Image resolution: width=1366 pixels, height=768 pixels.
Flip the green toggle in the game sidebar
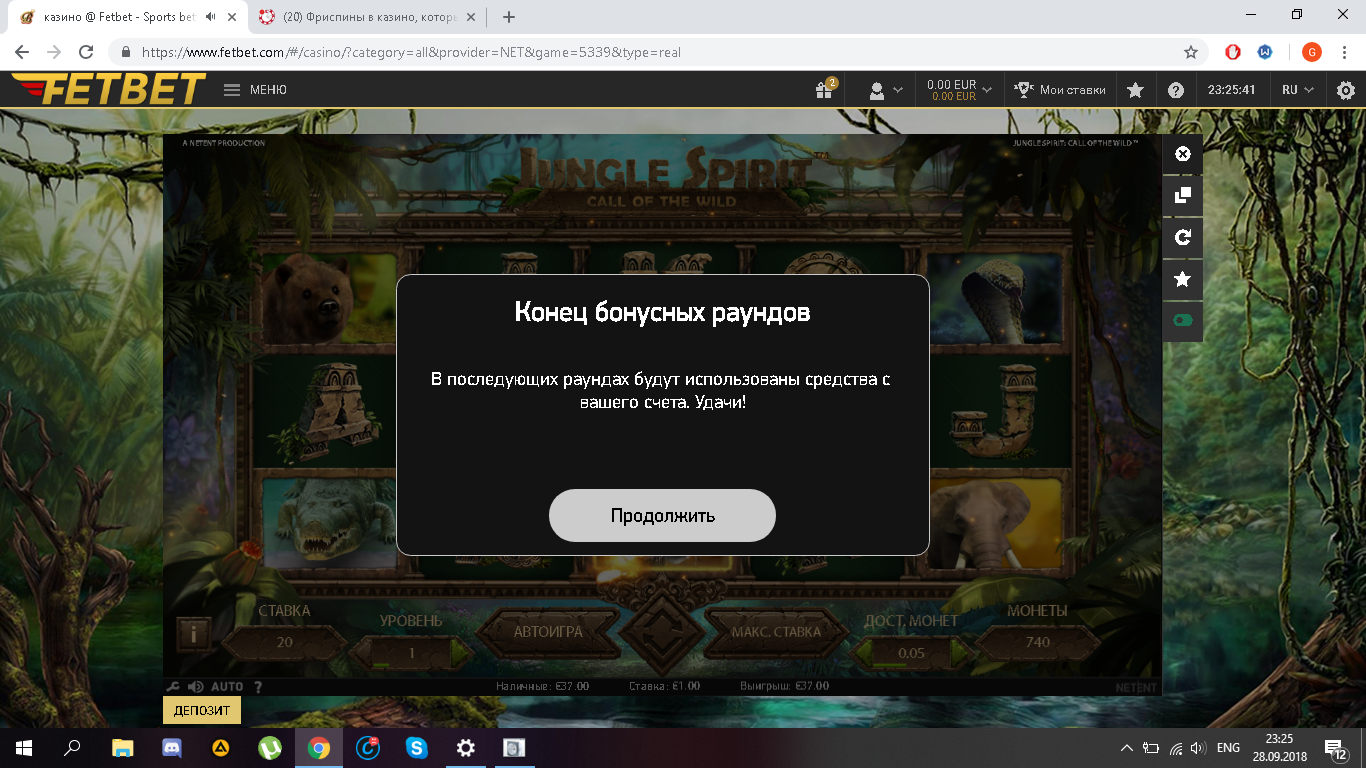coord(1181,321)
